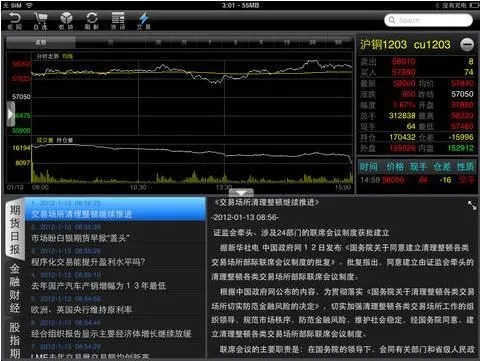The image size is (480, 361).
Task: Click the 57050 price axis label
Action: (x=21, y=97)
